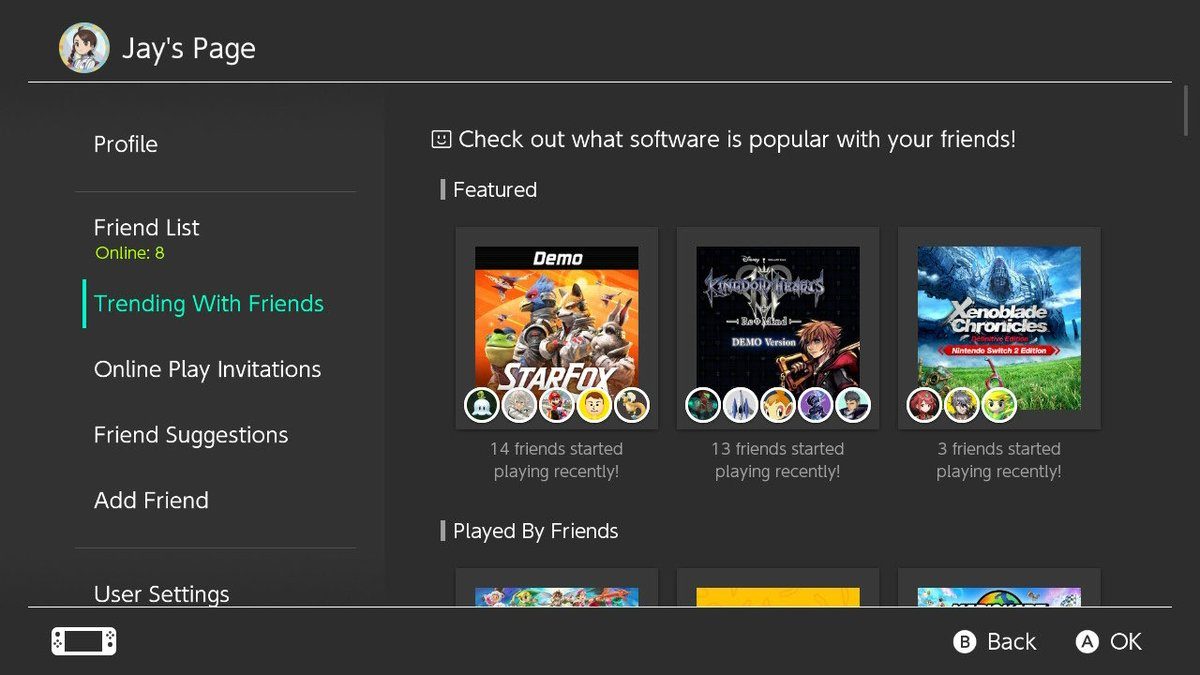The height and width of the screenshot is (675, 1200).
Task: Click the grey-haired friend avatar on Star Fox
Action: click(519, 405)
